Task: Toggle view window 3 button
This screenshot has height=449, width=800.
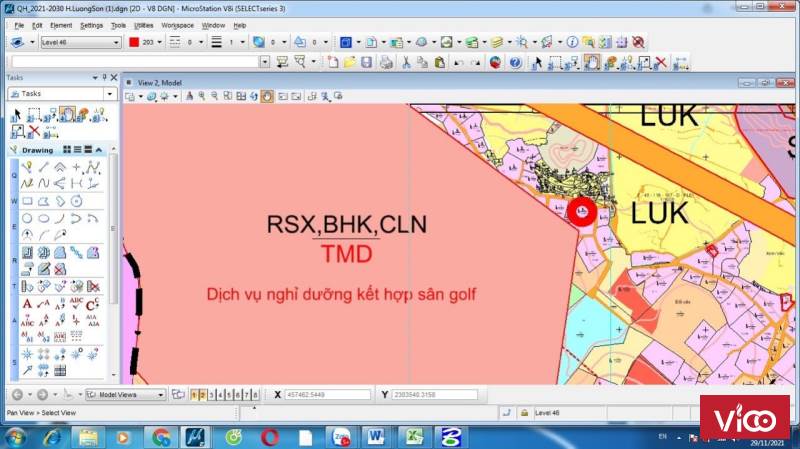Action: click(x=211, y=395)
